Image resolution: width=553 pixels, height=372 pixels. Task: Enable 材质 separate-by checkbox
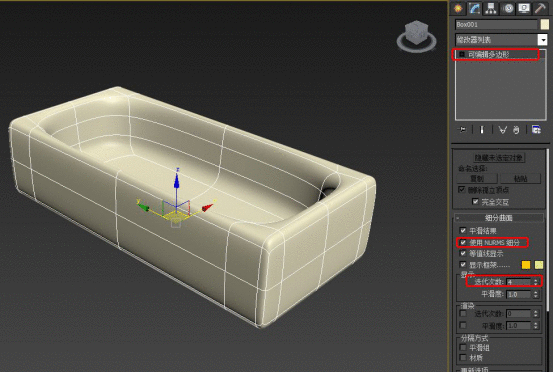point(463,358)
